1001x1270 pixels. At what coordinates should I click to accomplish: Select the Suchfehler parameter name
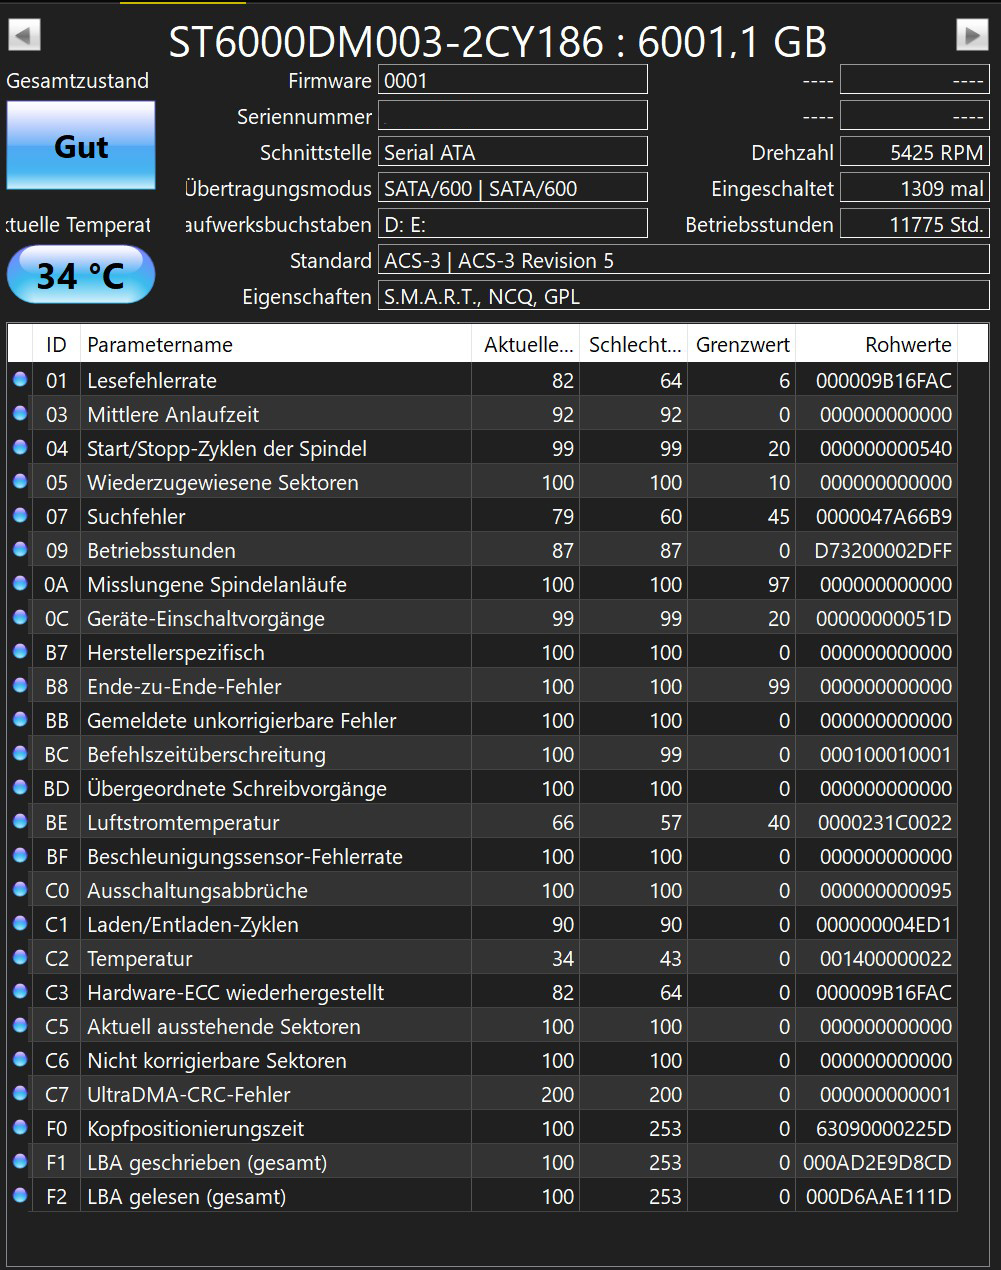[136, 517]
